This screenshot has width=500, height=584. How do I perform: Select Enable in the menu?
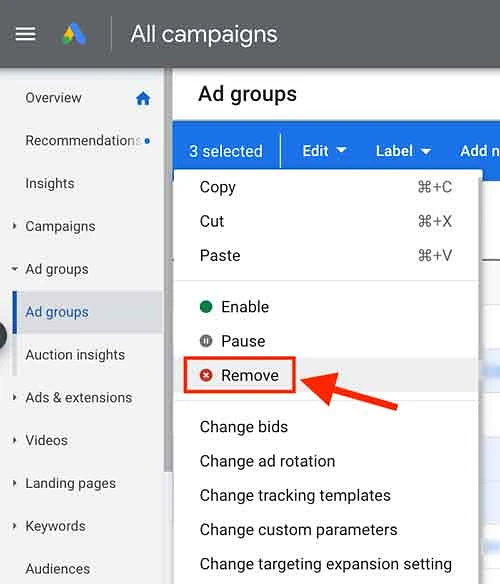tap(326, 307)
